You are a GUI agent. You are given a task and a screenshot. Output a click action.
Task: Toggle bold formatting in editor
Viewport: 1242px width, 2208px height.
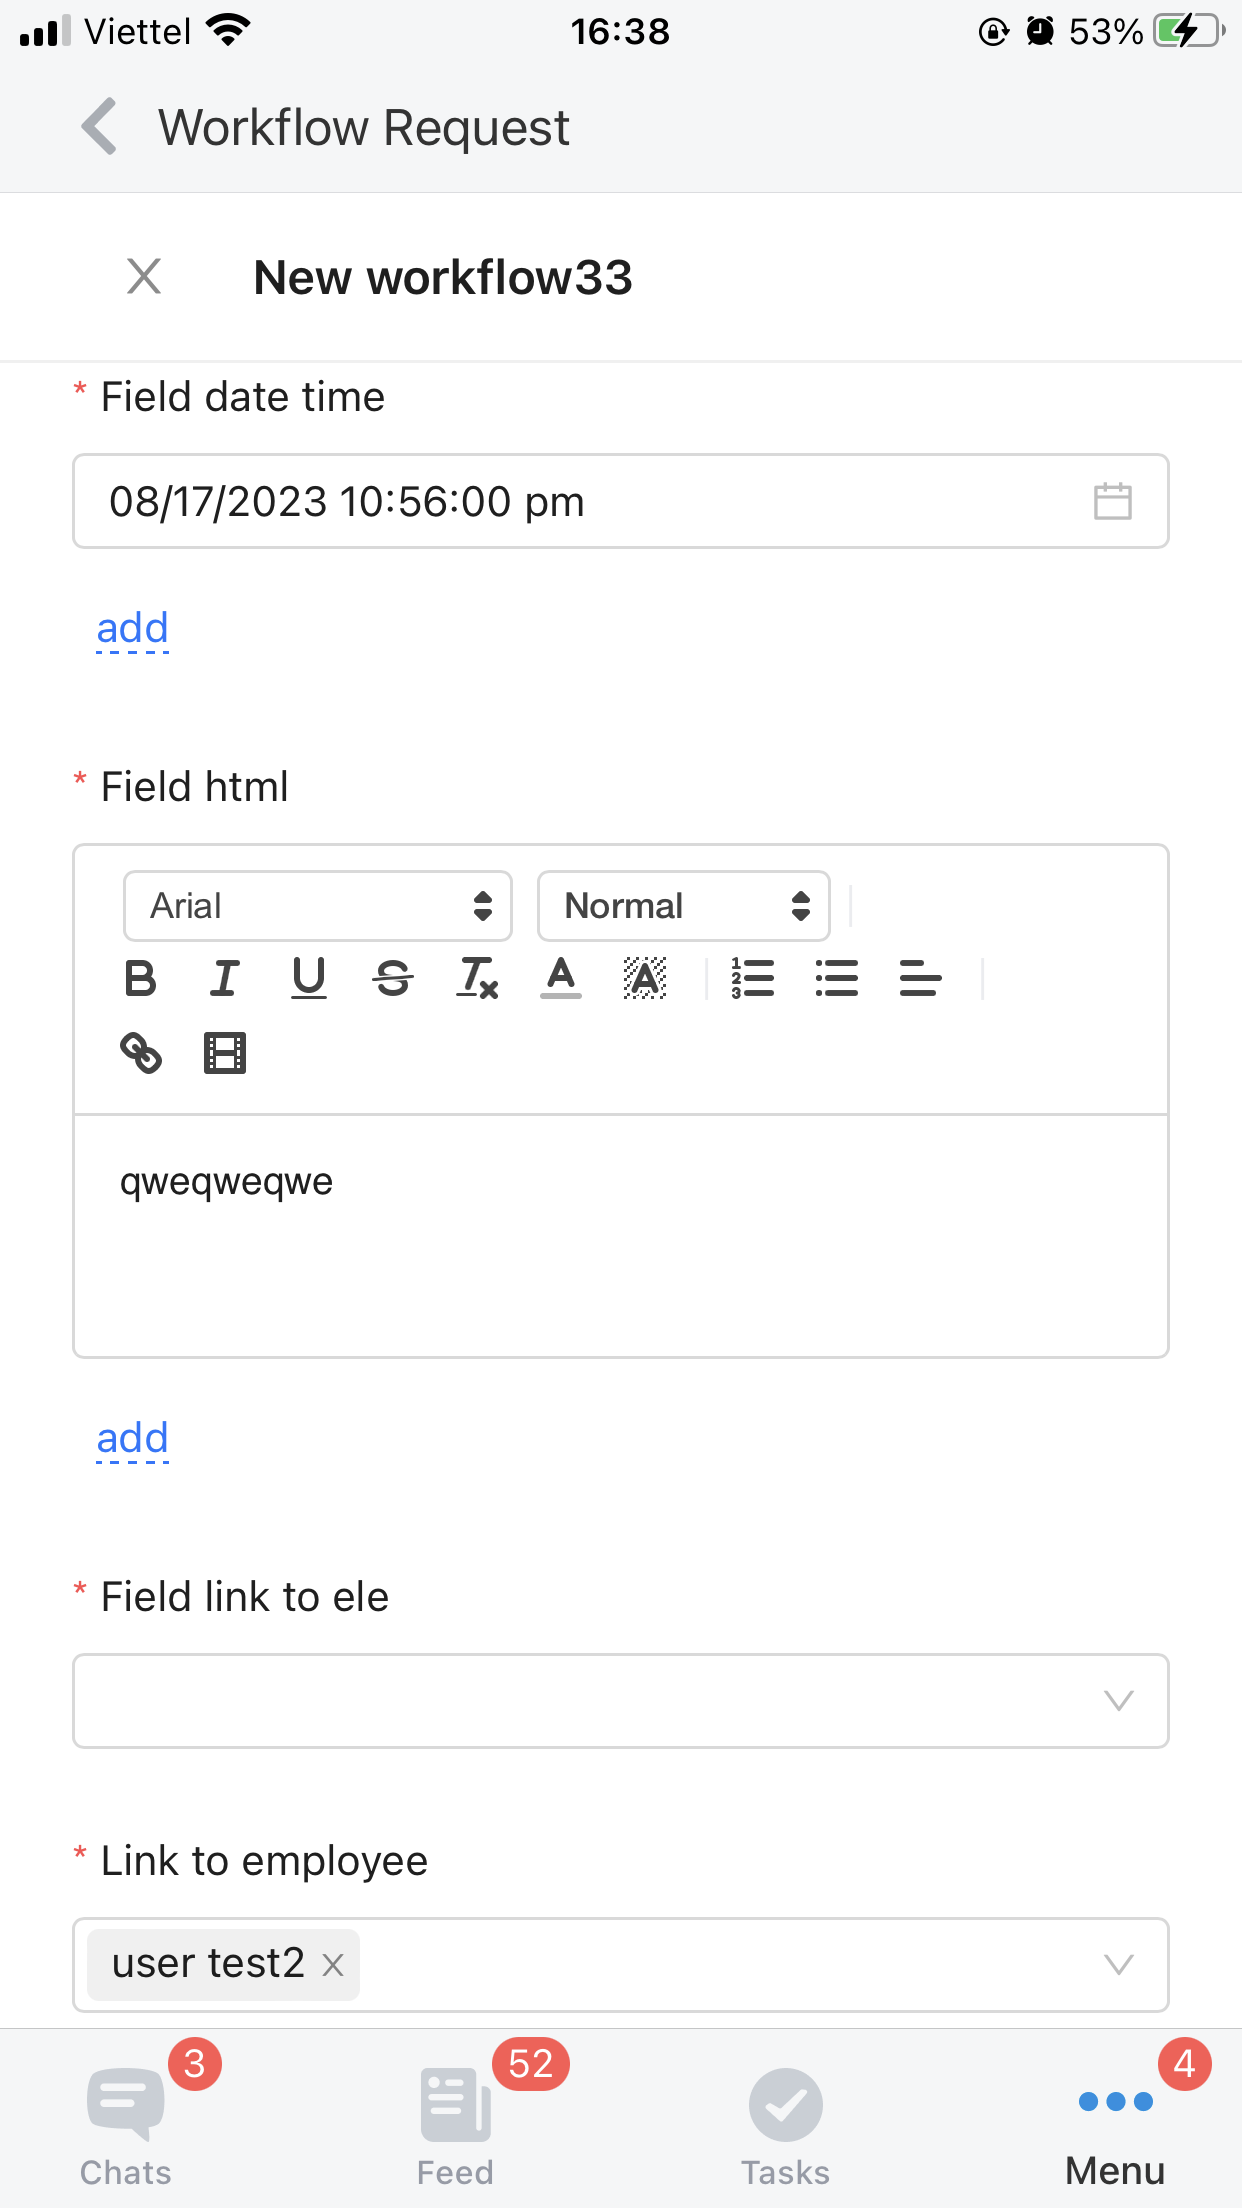click(x=141, y=978)
